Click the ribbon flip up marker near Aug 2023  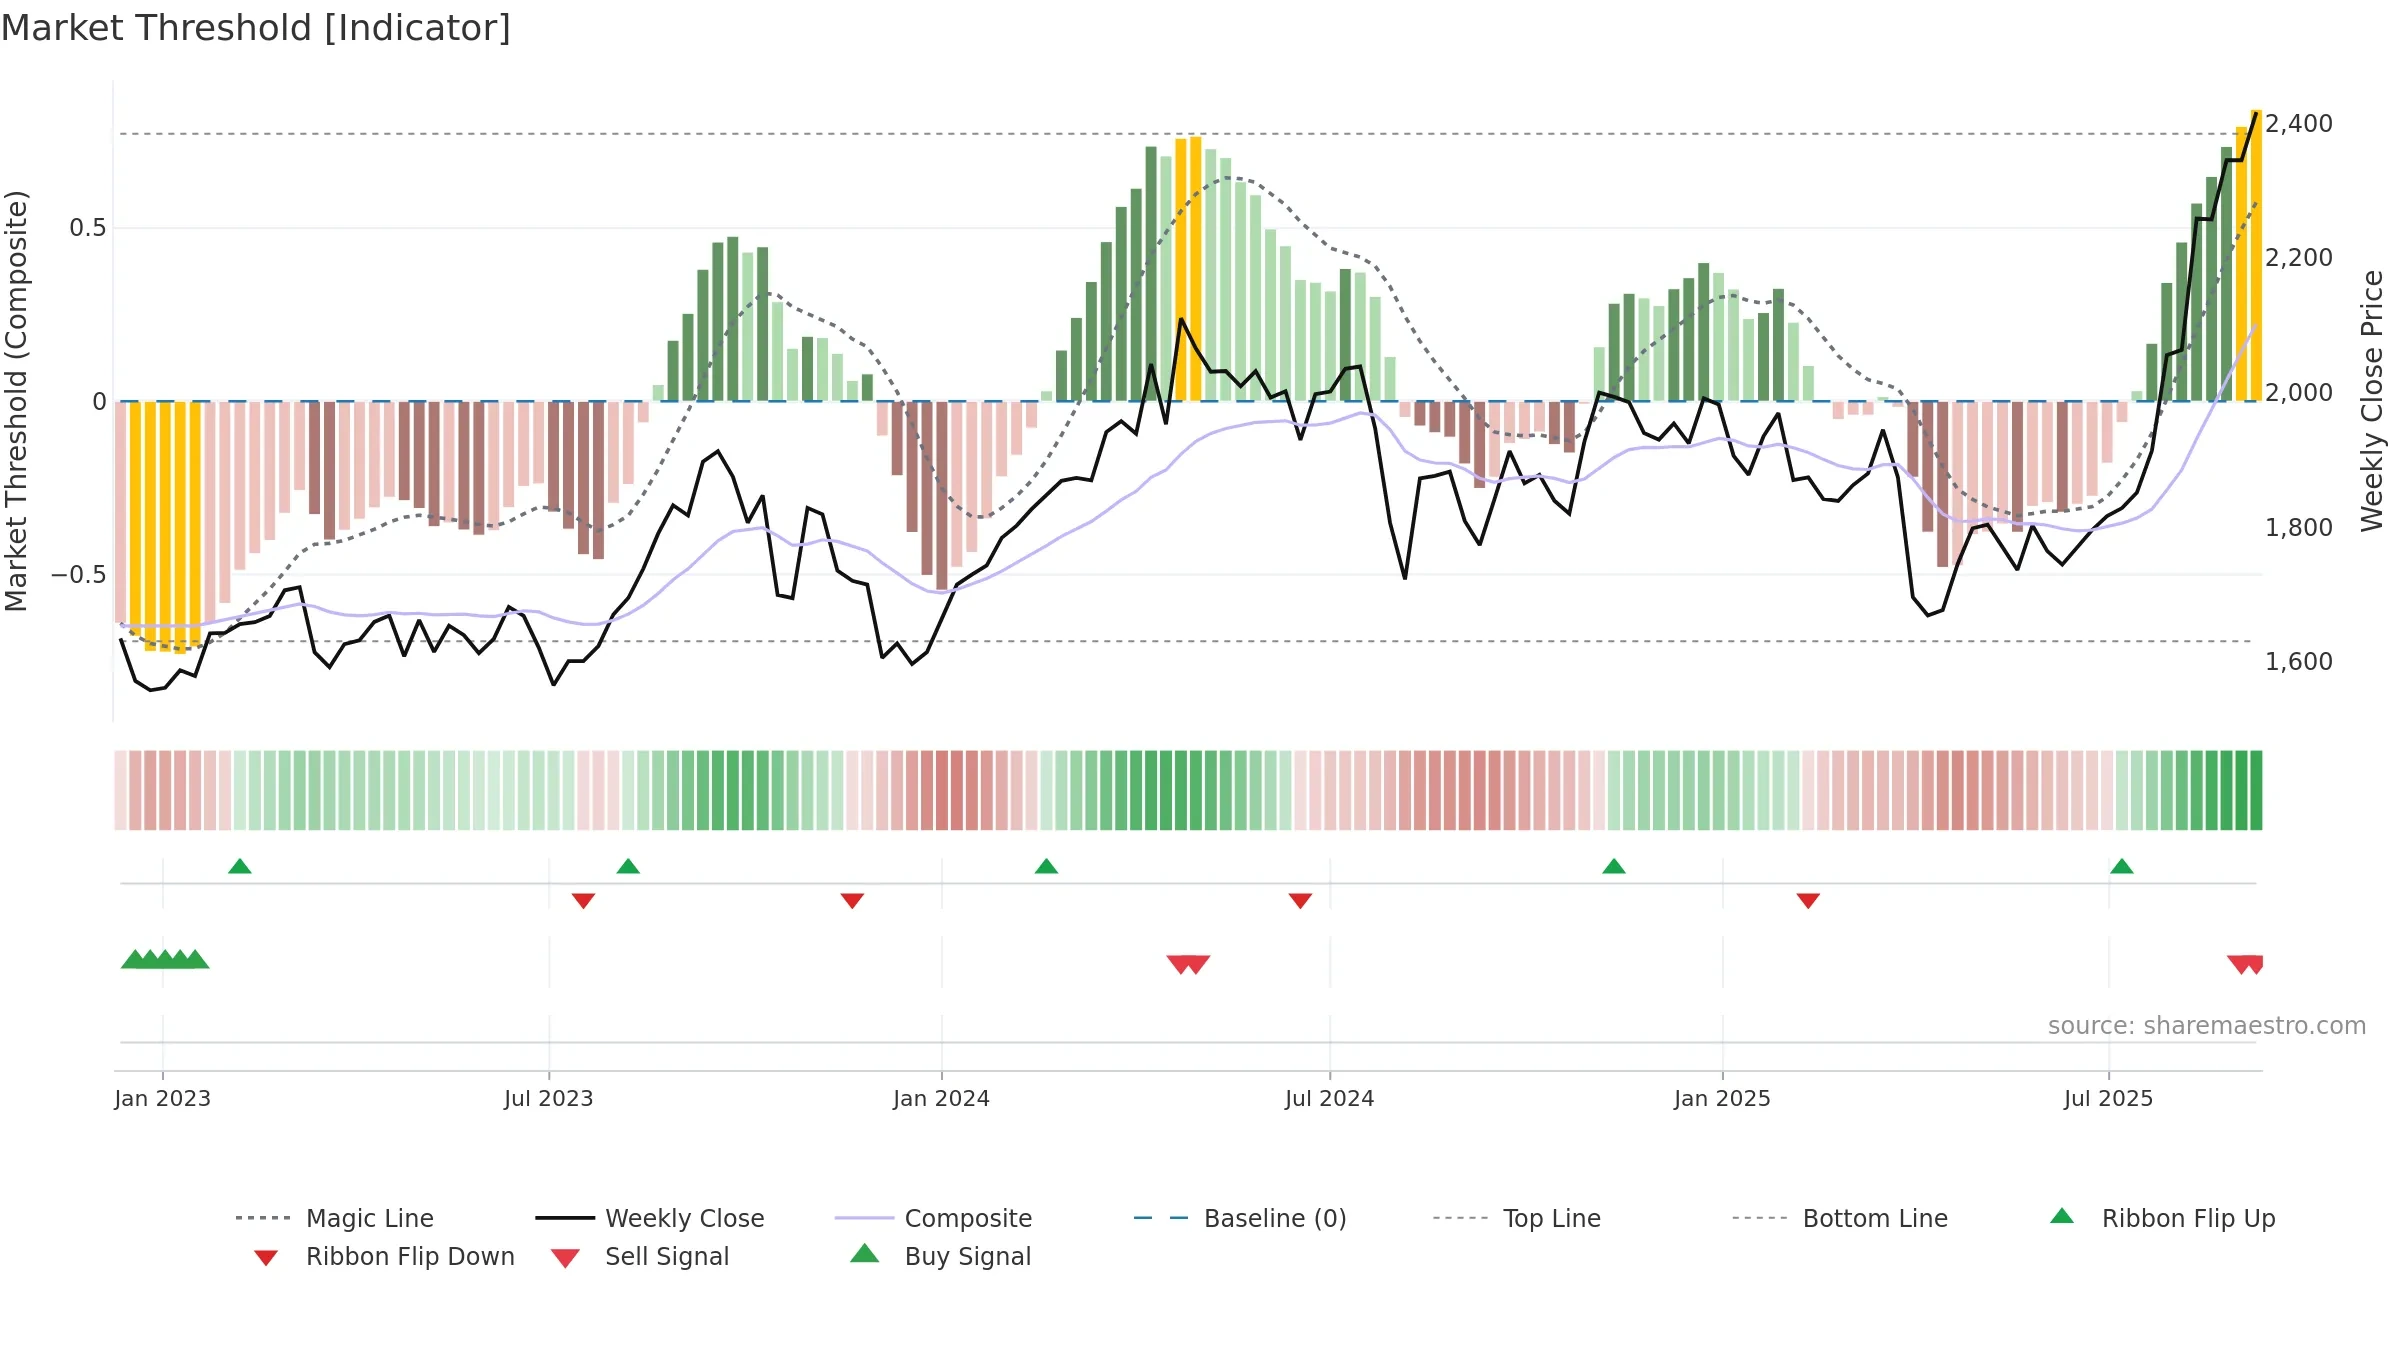pyautogui.click(x=628, y=866)
